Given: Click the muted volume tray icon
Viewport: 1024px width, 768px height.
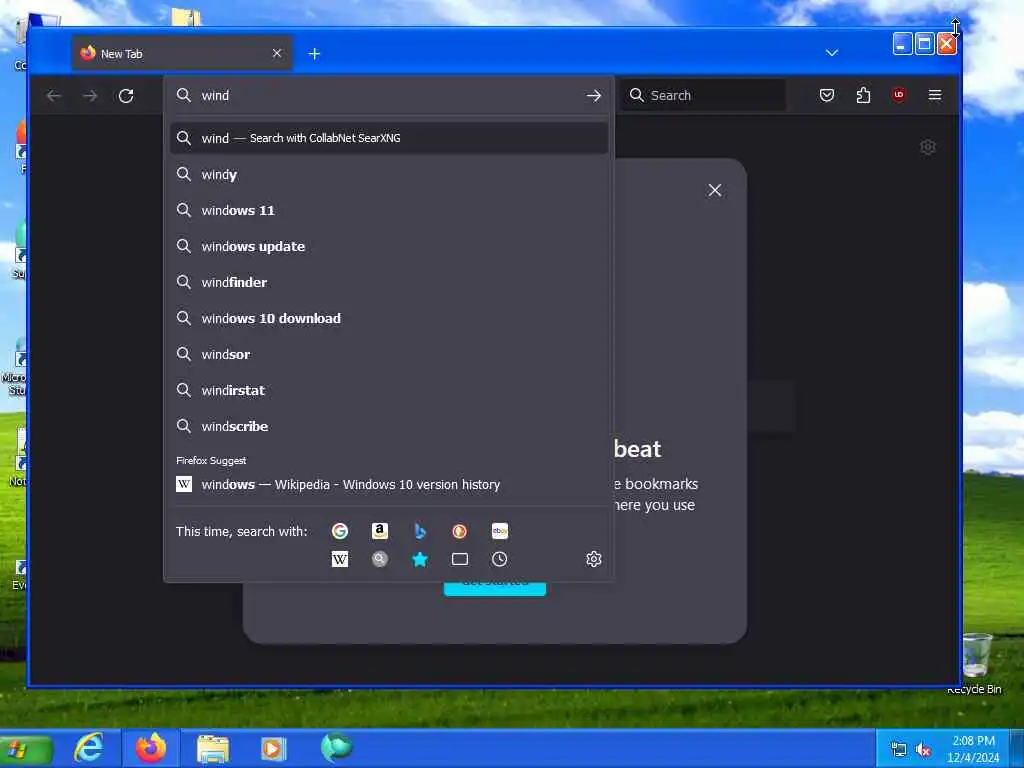Looking at the screenshot, I should click(x=923, y=750).
